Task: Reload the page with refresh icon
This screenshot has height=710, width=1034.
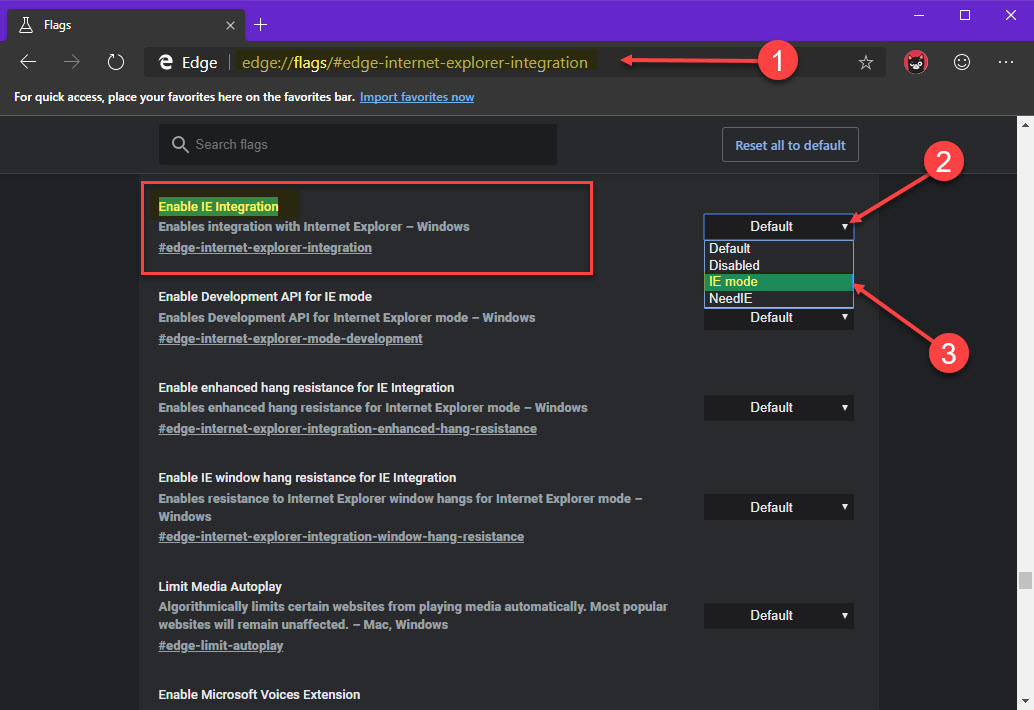Action: point(115,62)
